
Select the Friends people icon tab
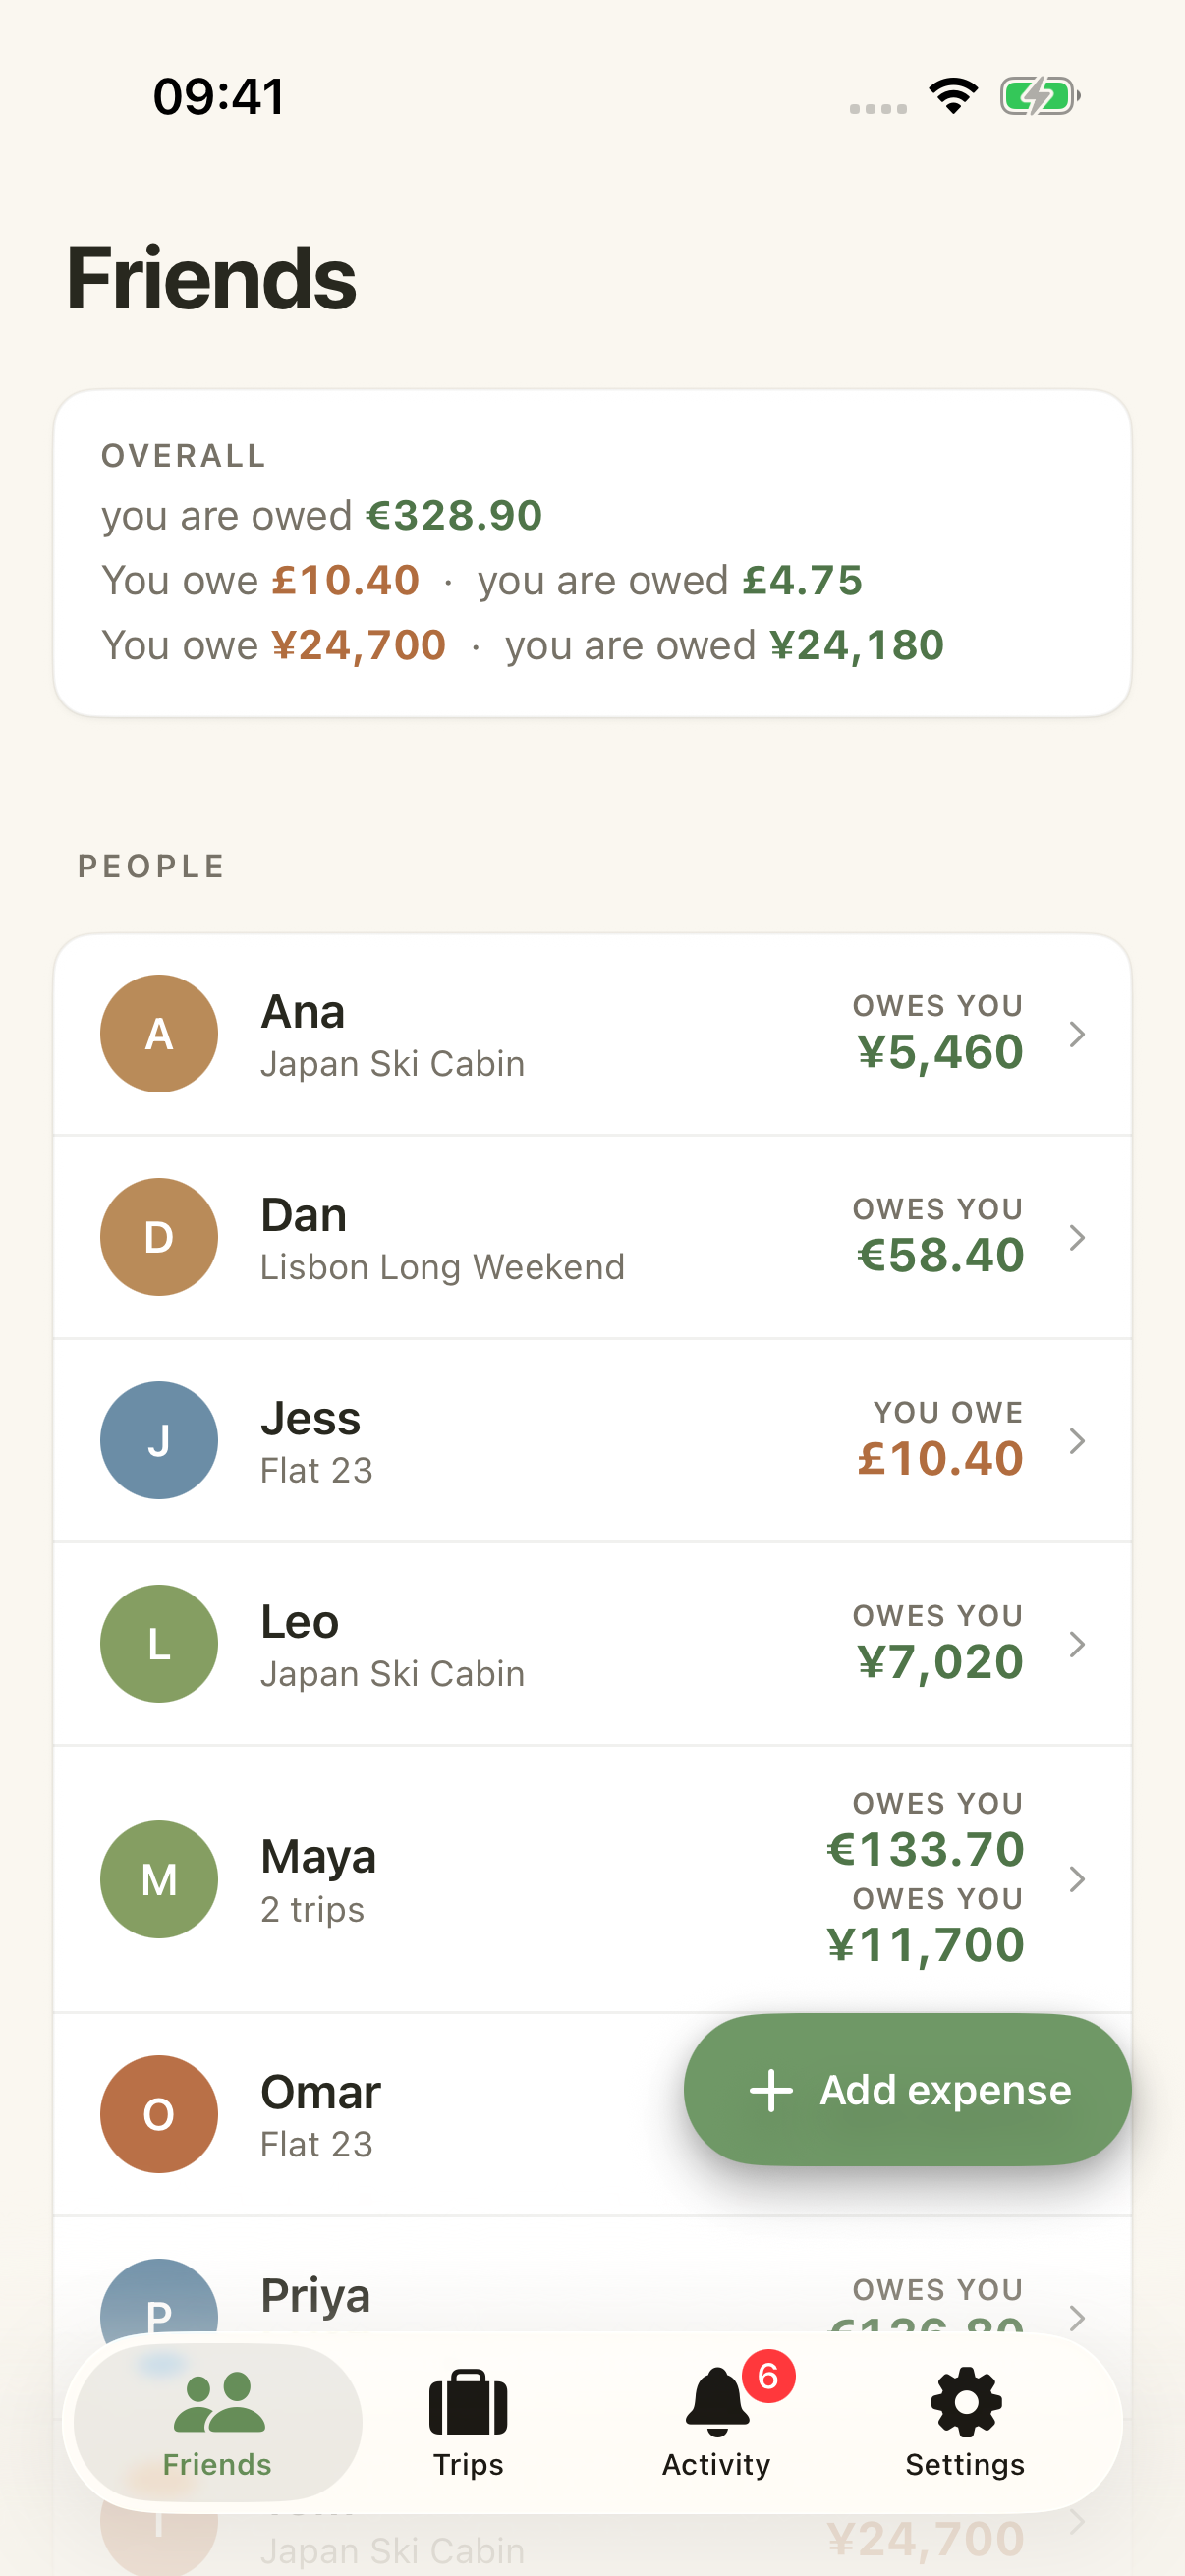pos(219,2402)
